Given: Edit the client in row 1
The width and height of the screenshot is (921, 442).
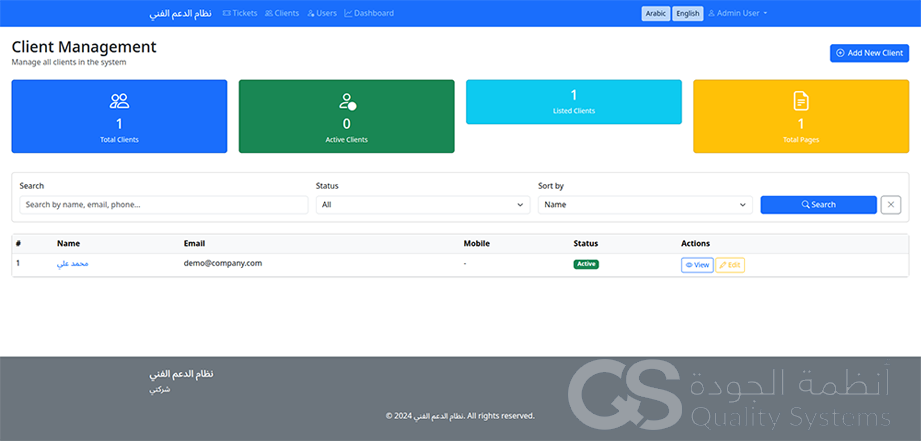Looking at the screenshot, I should point(730,265).
